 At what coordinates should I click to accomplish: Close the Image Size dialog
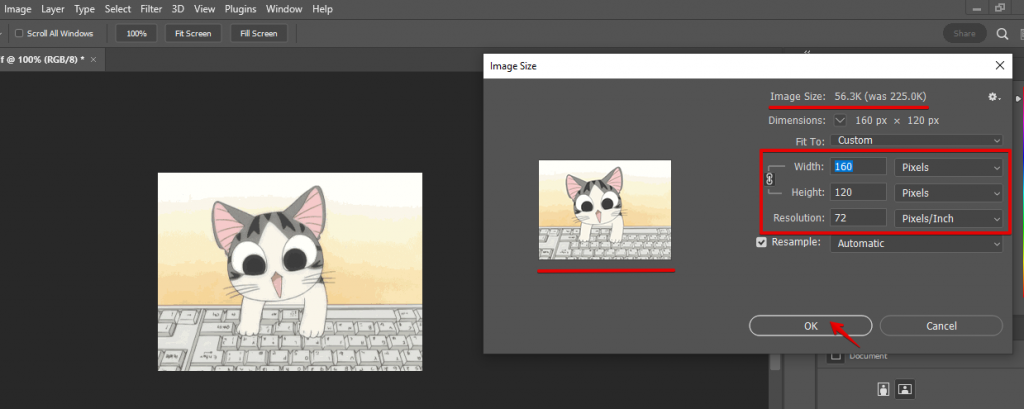[x=999, y=66]
